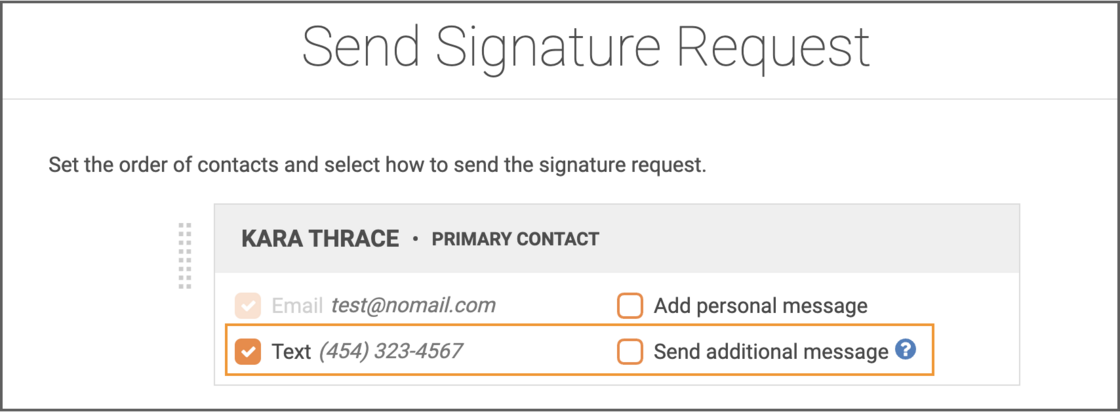The width and height of the screenshot is (1120, 412).
Task: Click the grey contact card header bar
Action: click(616, 238)
